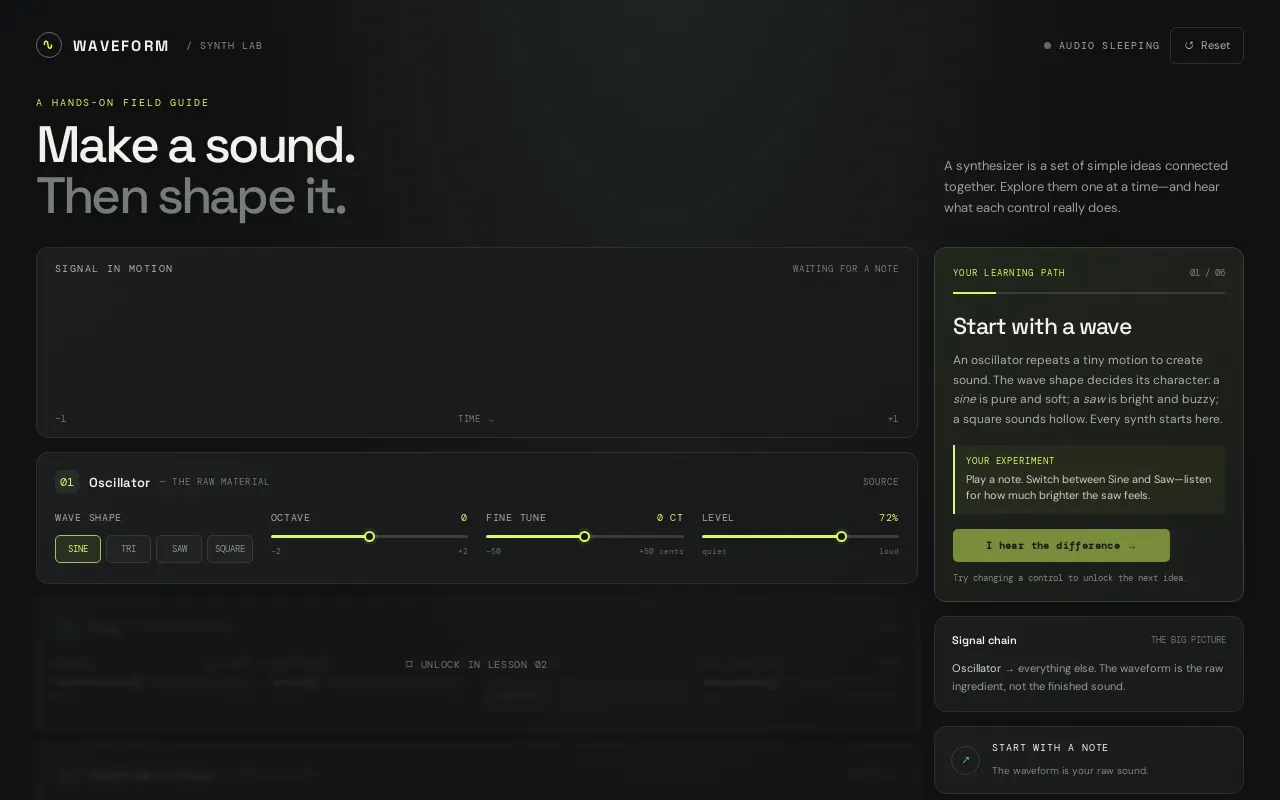Click the '0 CT' fine tune value
The image size is (1280, 800).
pos(670,518)
